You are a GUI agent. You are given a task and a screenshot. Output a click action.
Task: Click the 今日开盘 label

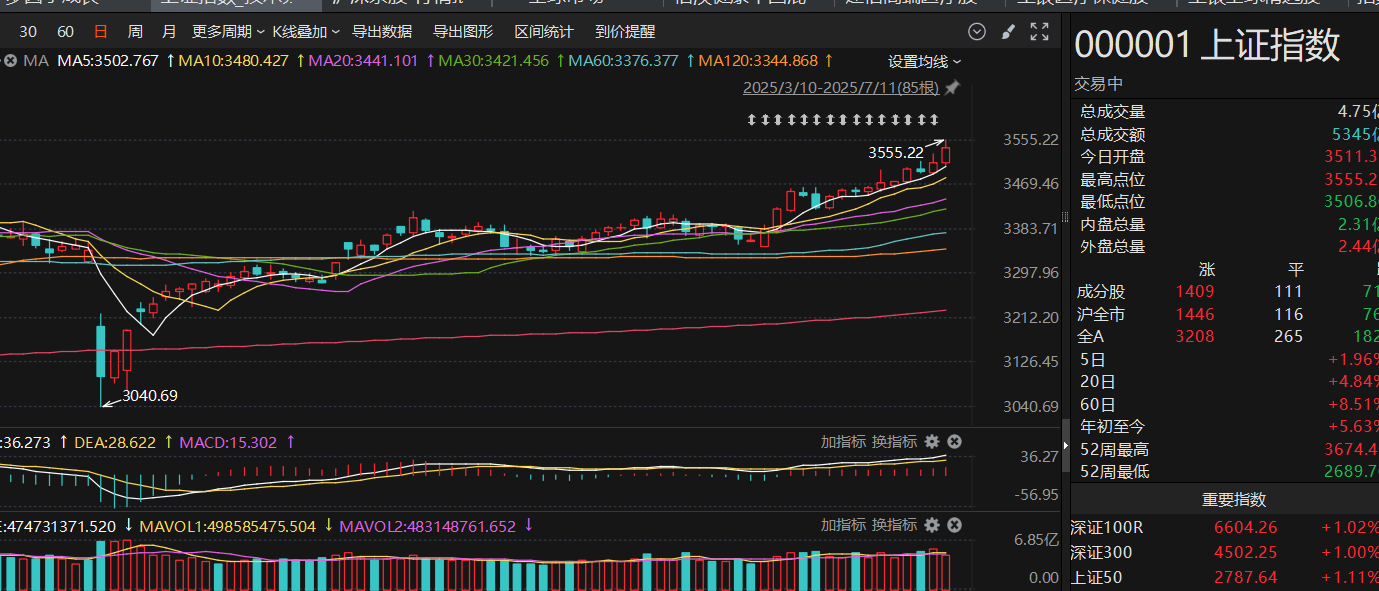click(1113, 157)
